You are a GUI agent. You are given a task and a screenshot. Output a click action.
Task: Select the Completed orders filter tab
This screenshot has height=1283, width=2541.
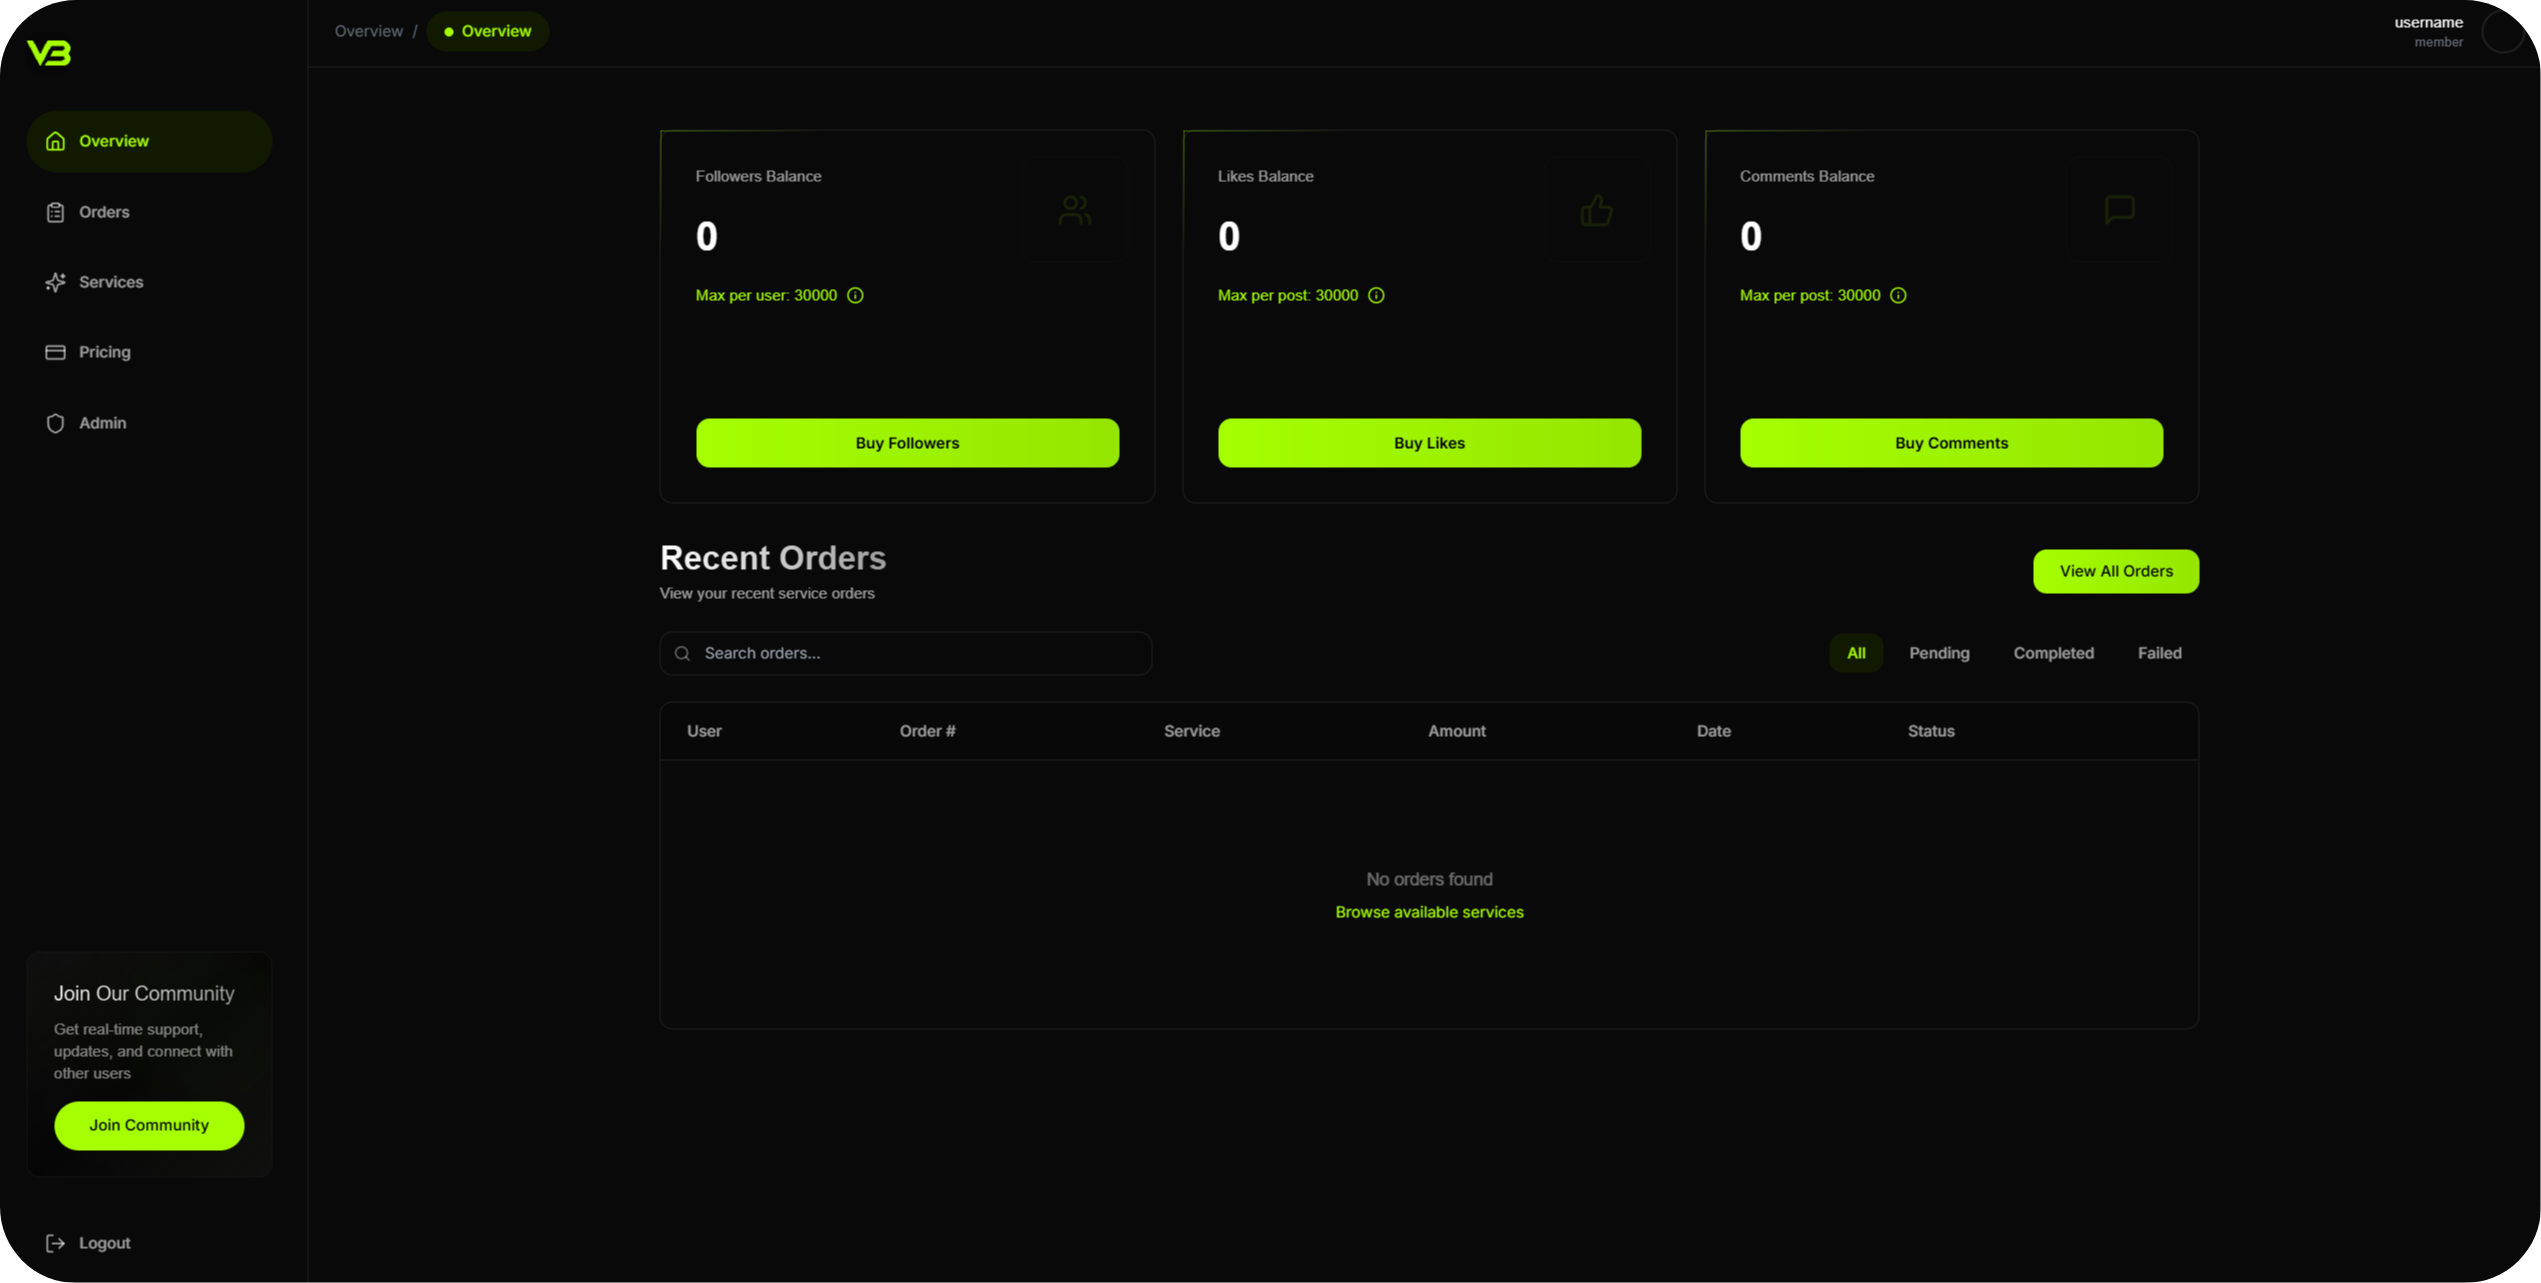pos(2053,651)
